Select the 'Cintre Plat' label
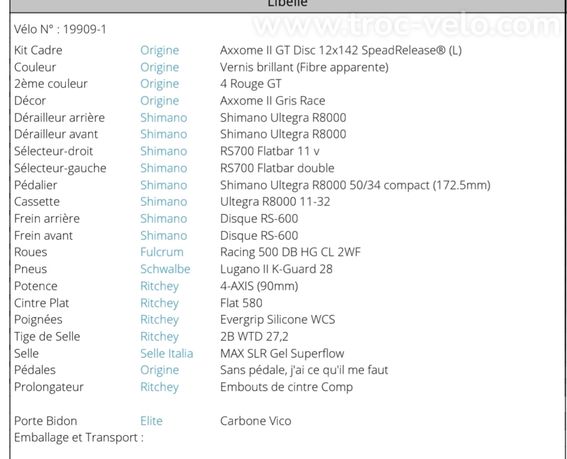 (x=41, y=303)
